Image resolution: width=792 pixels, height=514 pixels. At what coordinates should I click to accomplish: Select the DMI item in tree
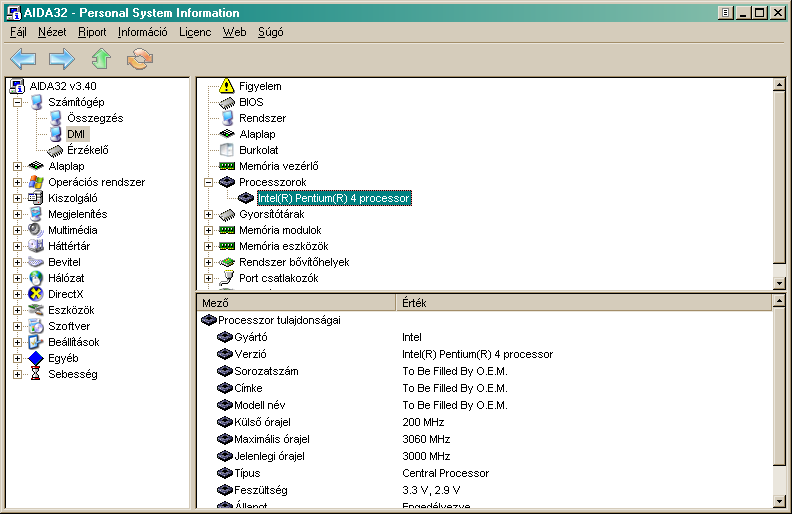coord(76,134)
